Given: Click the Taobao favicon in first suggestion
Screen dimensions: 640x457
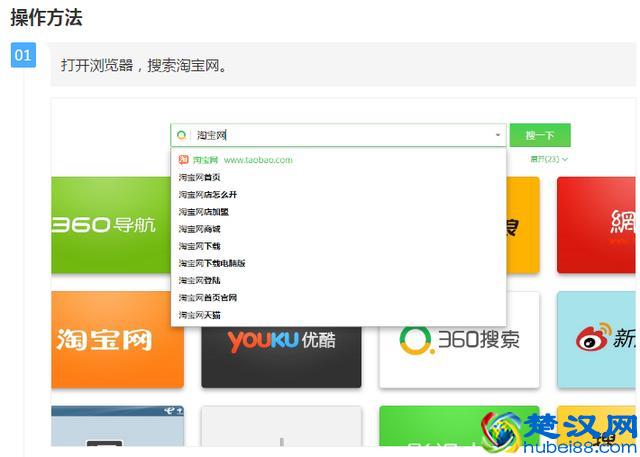Looking at the screenshot, I should (183, 160).
